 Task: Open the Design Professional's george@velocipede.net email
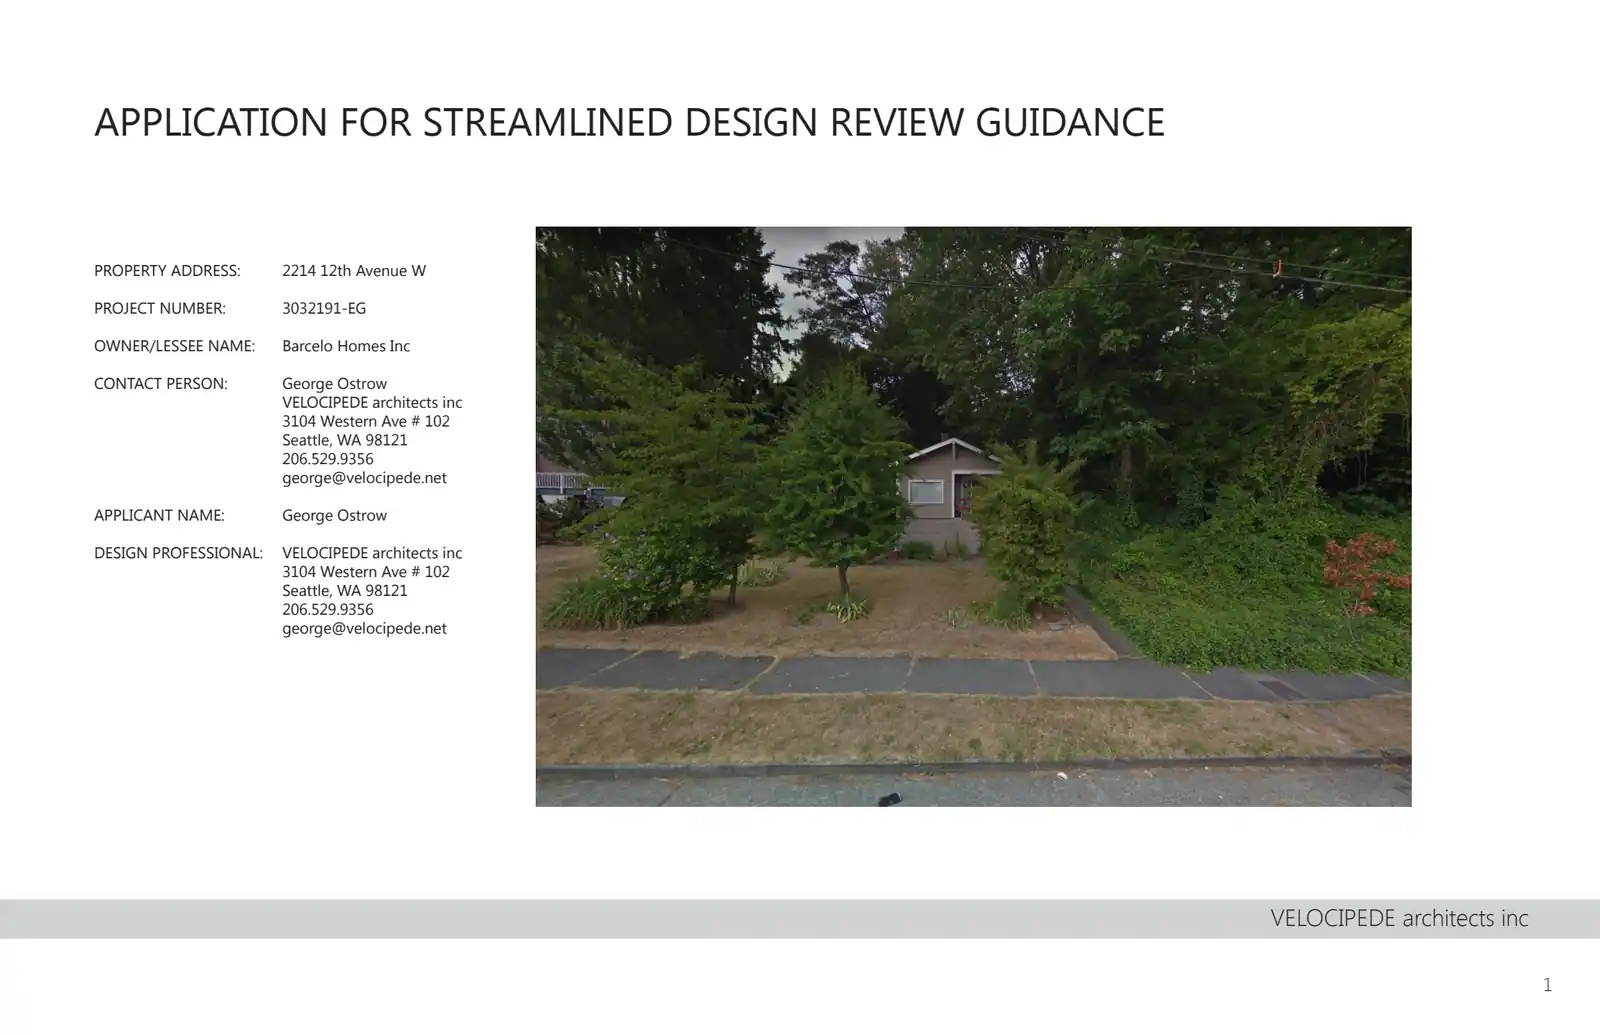point(364,629)
